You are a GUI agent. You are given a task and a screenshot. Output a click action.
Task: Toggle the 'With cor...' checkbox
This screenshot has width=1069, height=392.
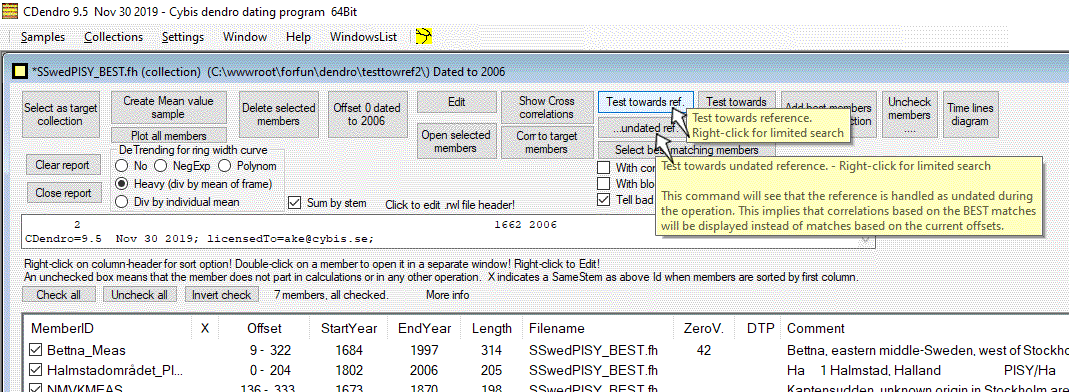[603, 167]
